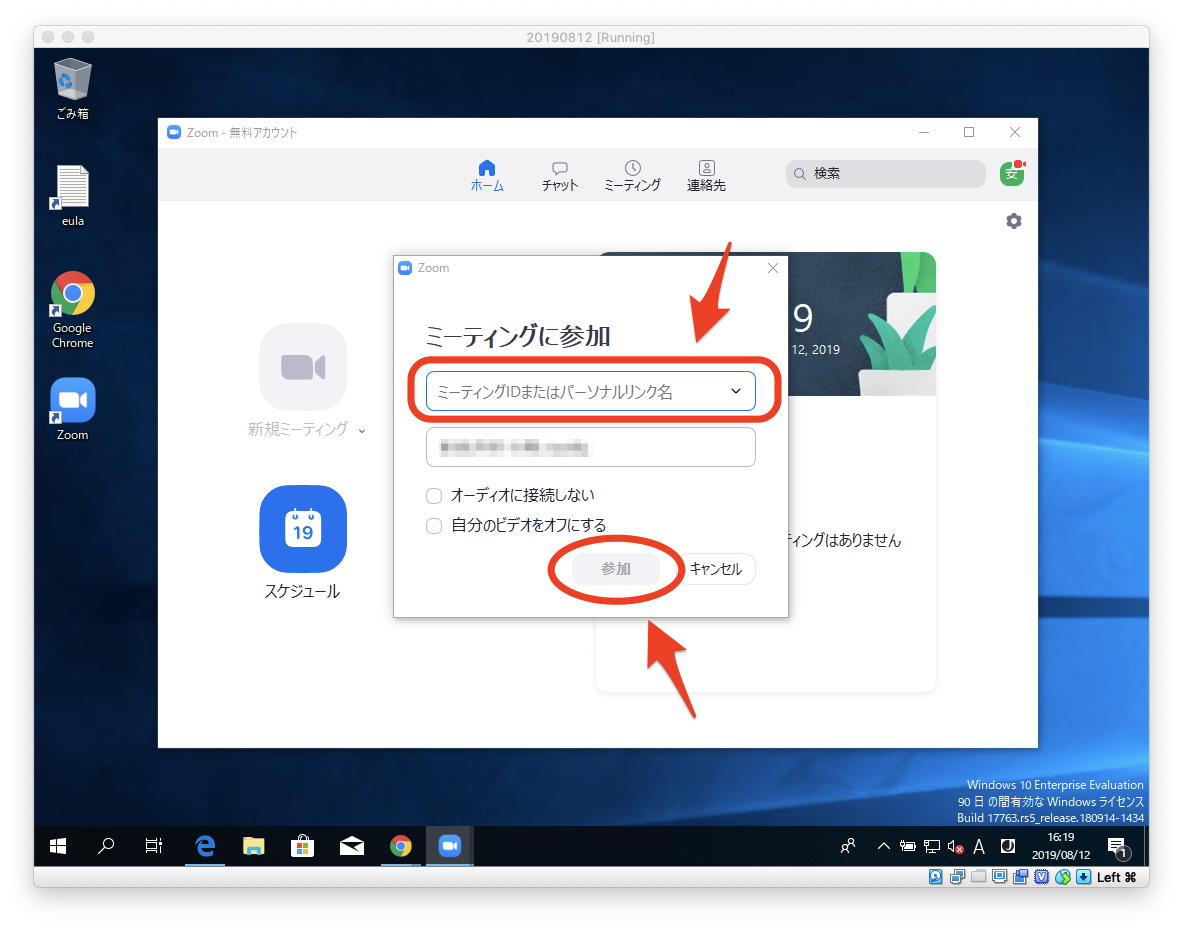The width and height of the screenshot is (1183, 929).
Task: Enable "オーディオに接続しない" checkbox
Action: click(434, 496)
